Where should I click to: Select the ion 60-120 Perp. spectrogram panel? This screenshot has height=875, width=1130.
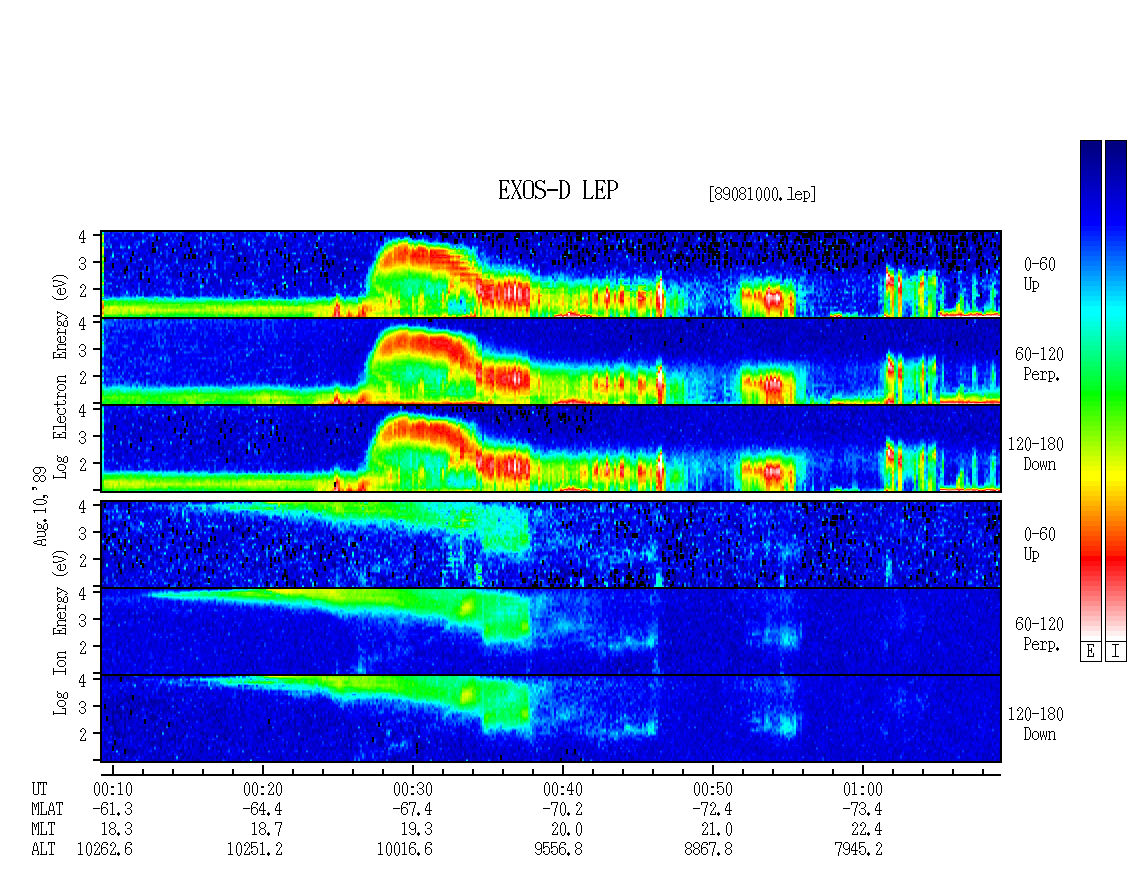coord(551,631)
